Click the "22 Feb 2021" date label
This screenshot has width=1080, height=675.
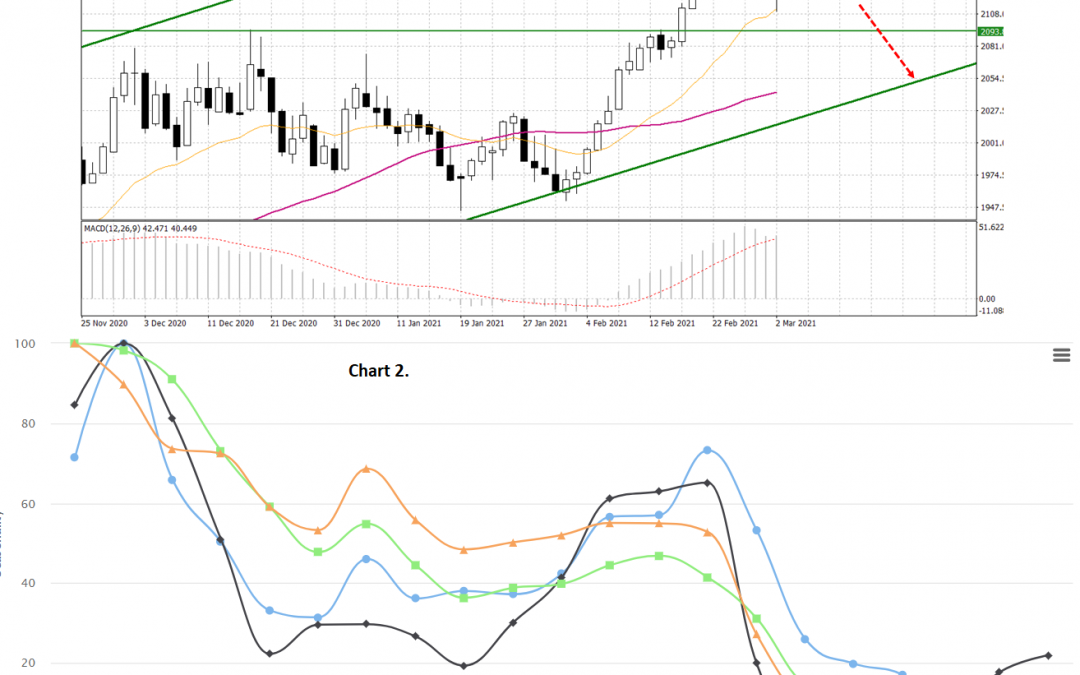coord(735,323)
